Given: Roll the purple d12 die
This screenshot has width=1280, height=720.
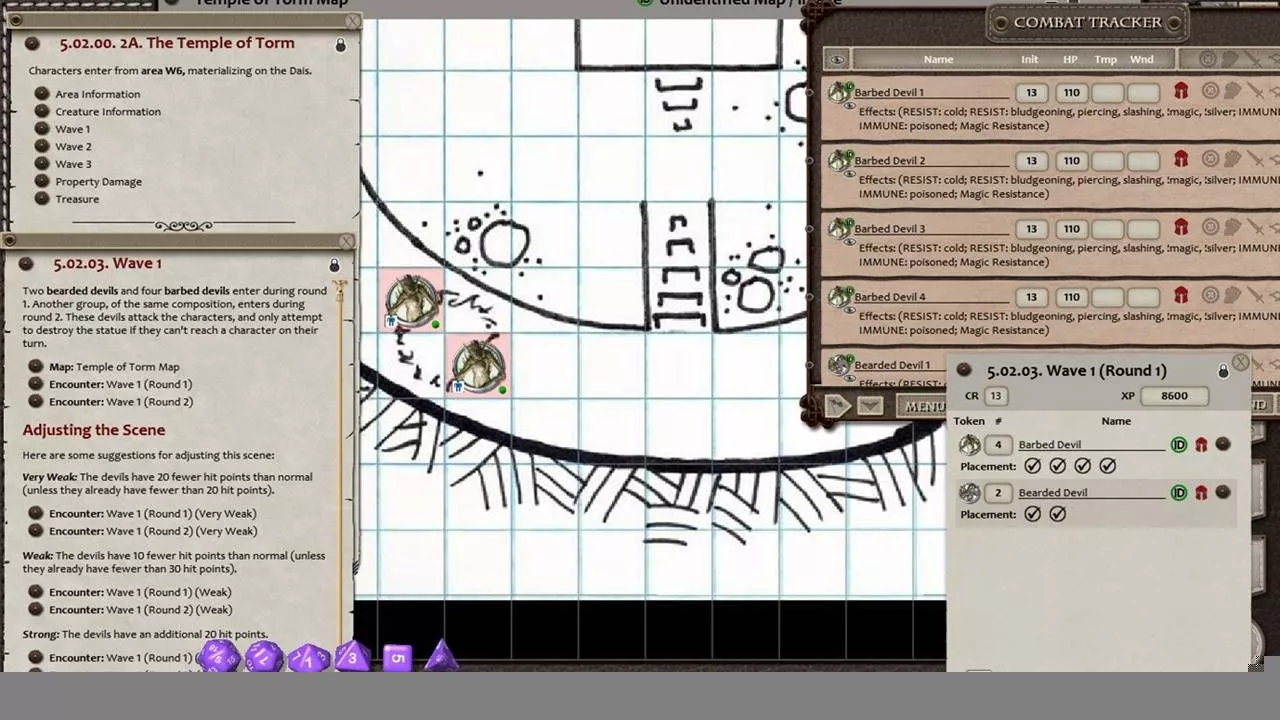Looking at the screenshot, I should click(264, 658).
